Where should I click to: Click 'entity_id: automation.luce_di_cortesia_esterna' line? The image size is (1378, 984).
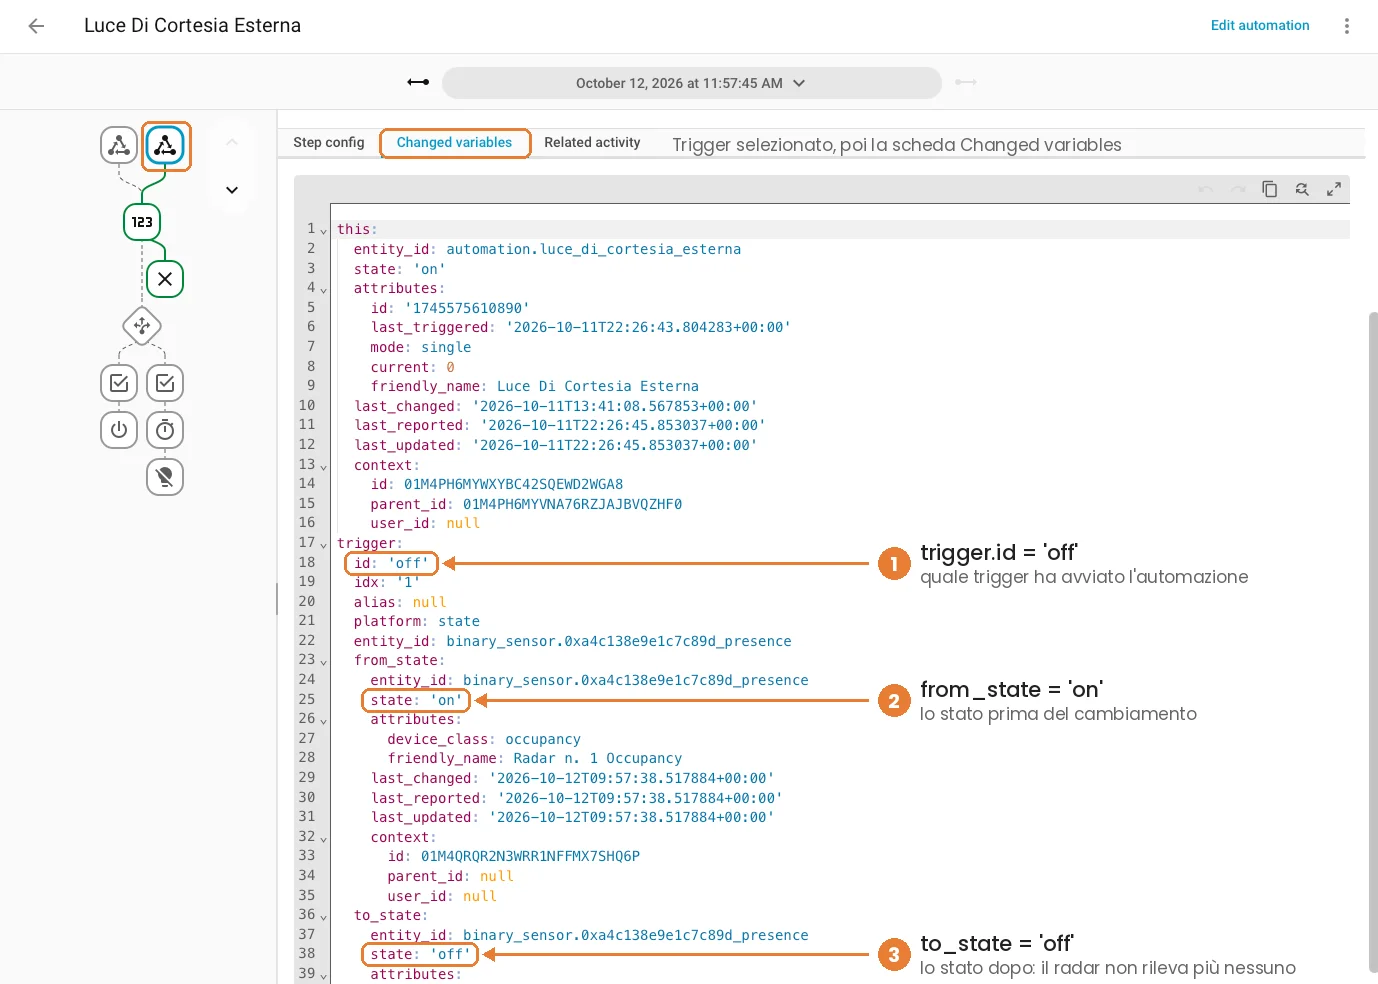(547, 250)
